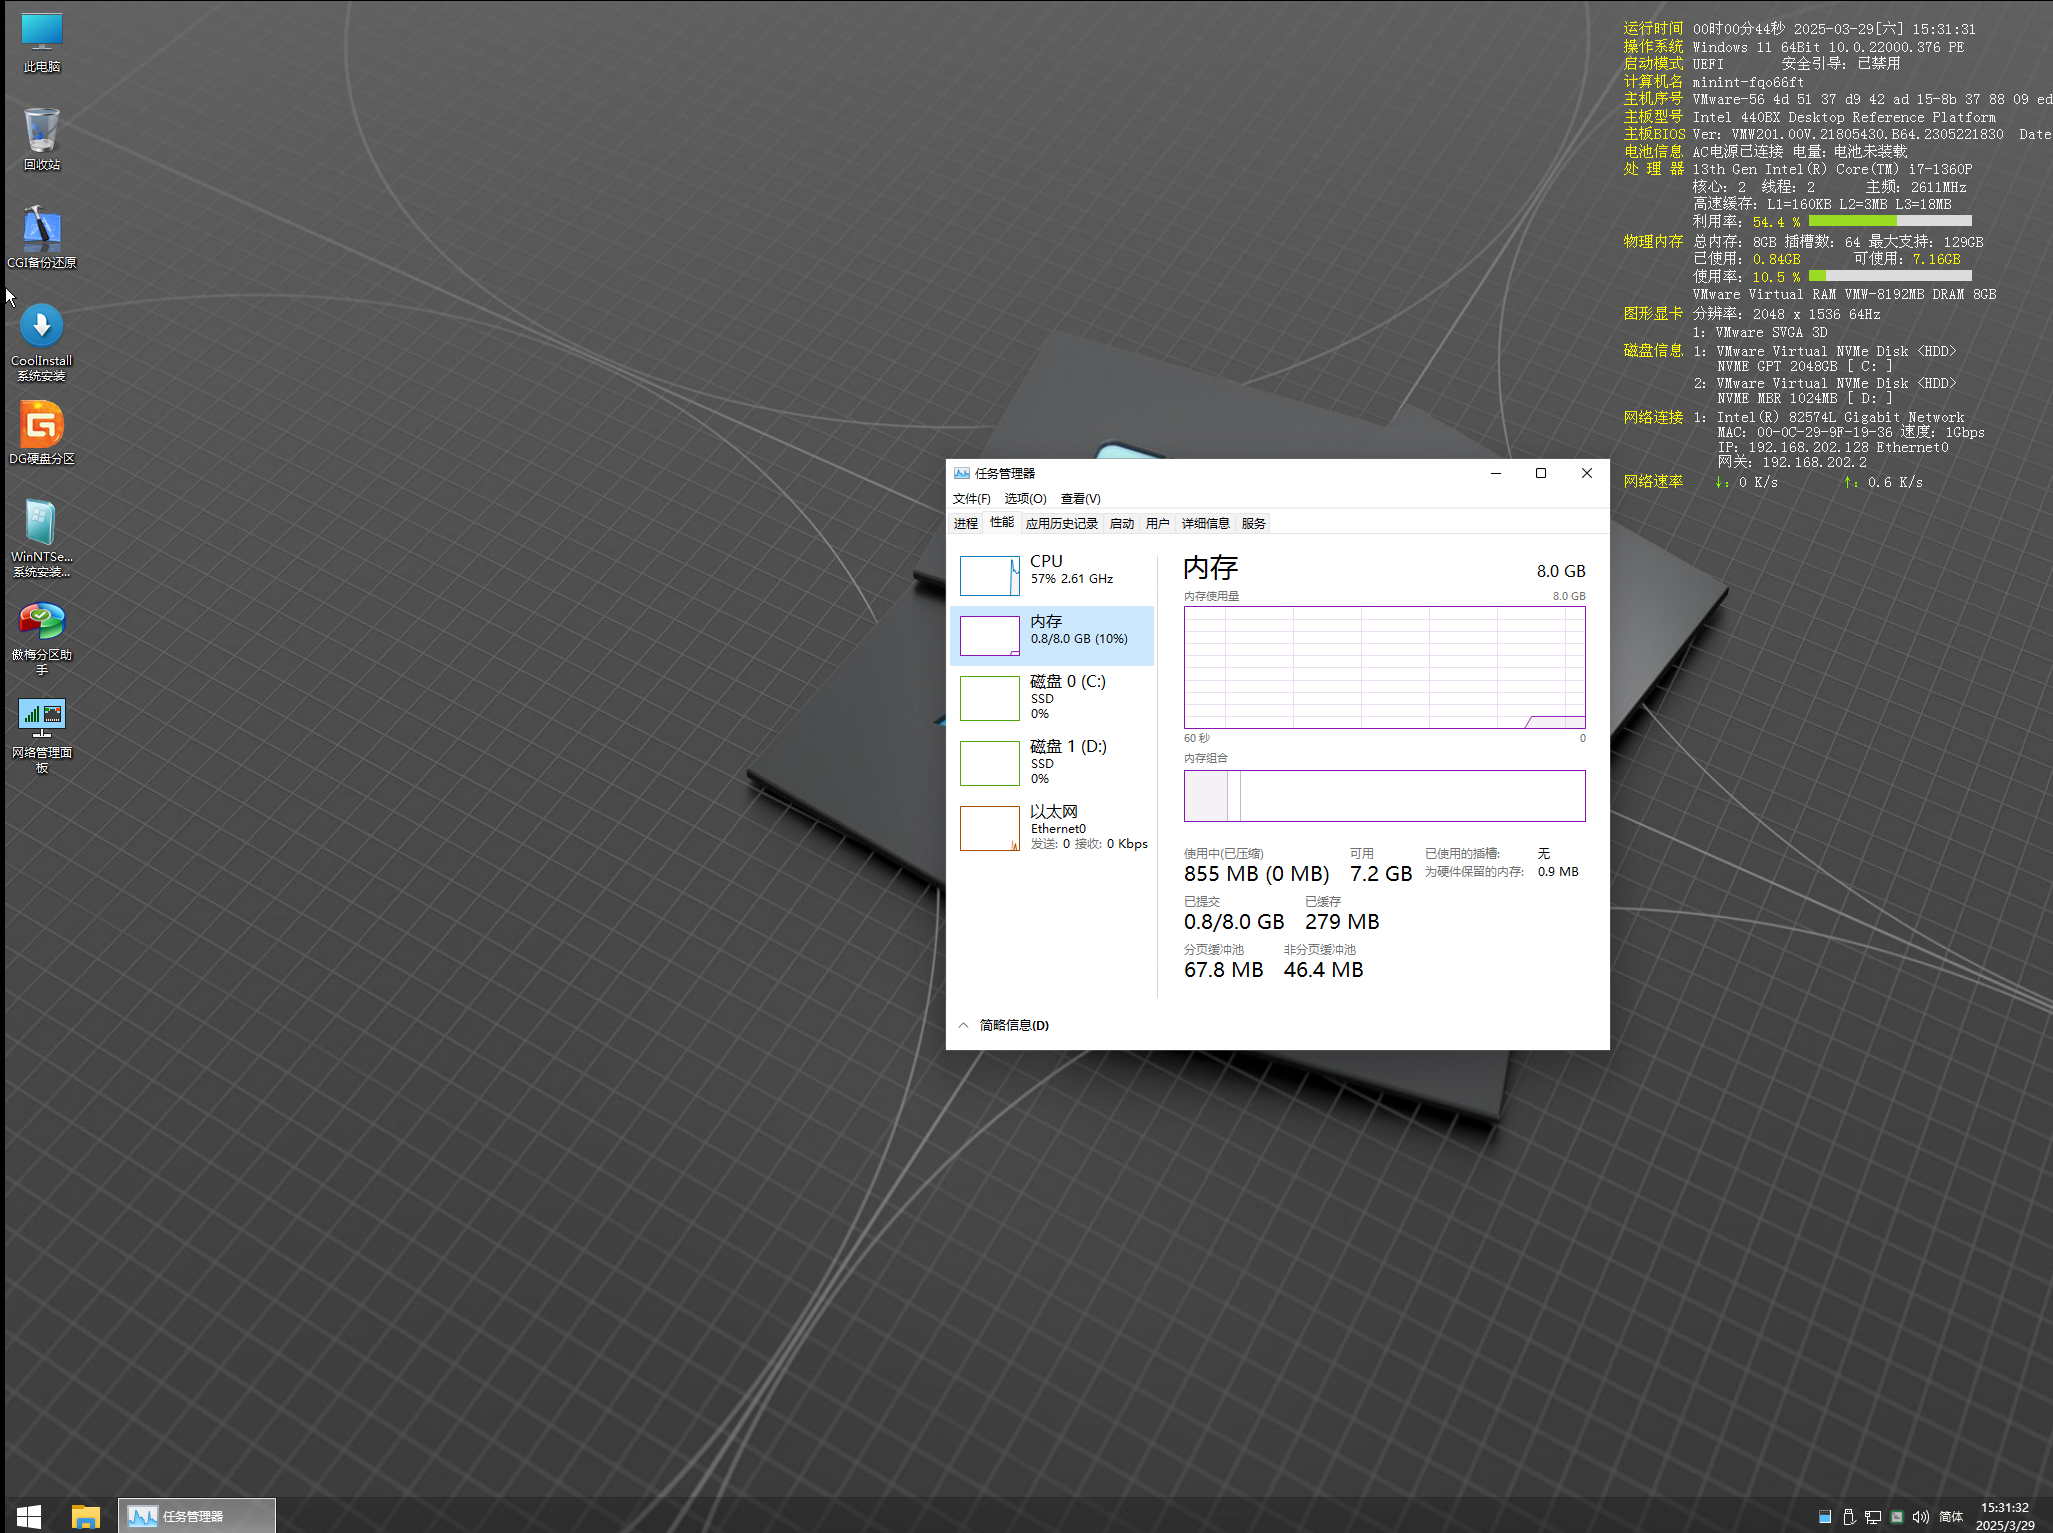Click the 简体 input method indicator
Viewport: 2053px width, 1533px height.
coord(1951,1517)
